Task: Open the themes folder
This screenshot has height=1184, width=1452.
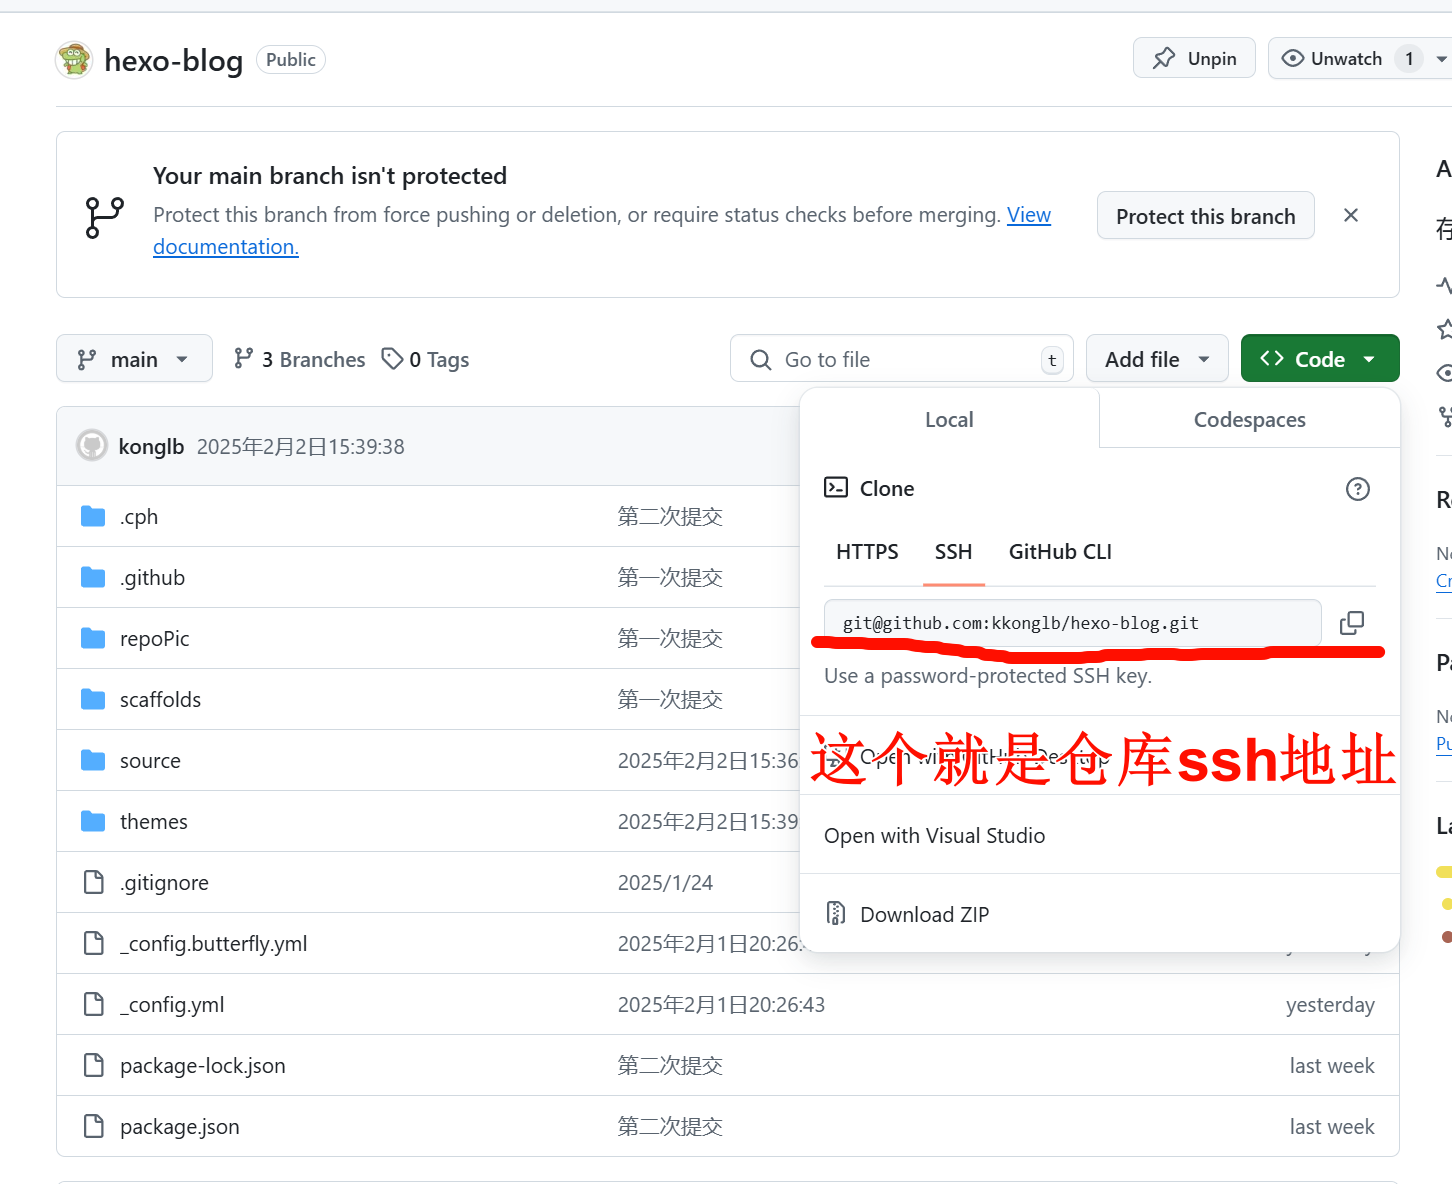Action: pos(153,822)
